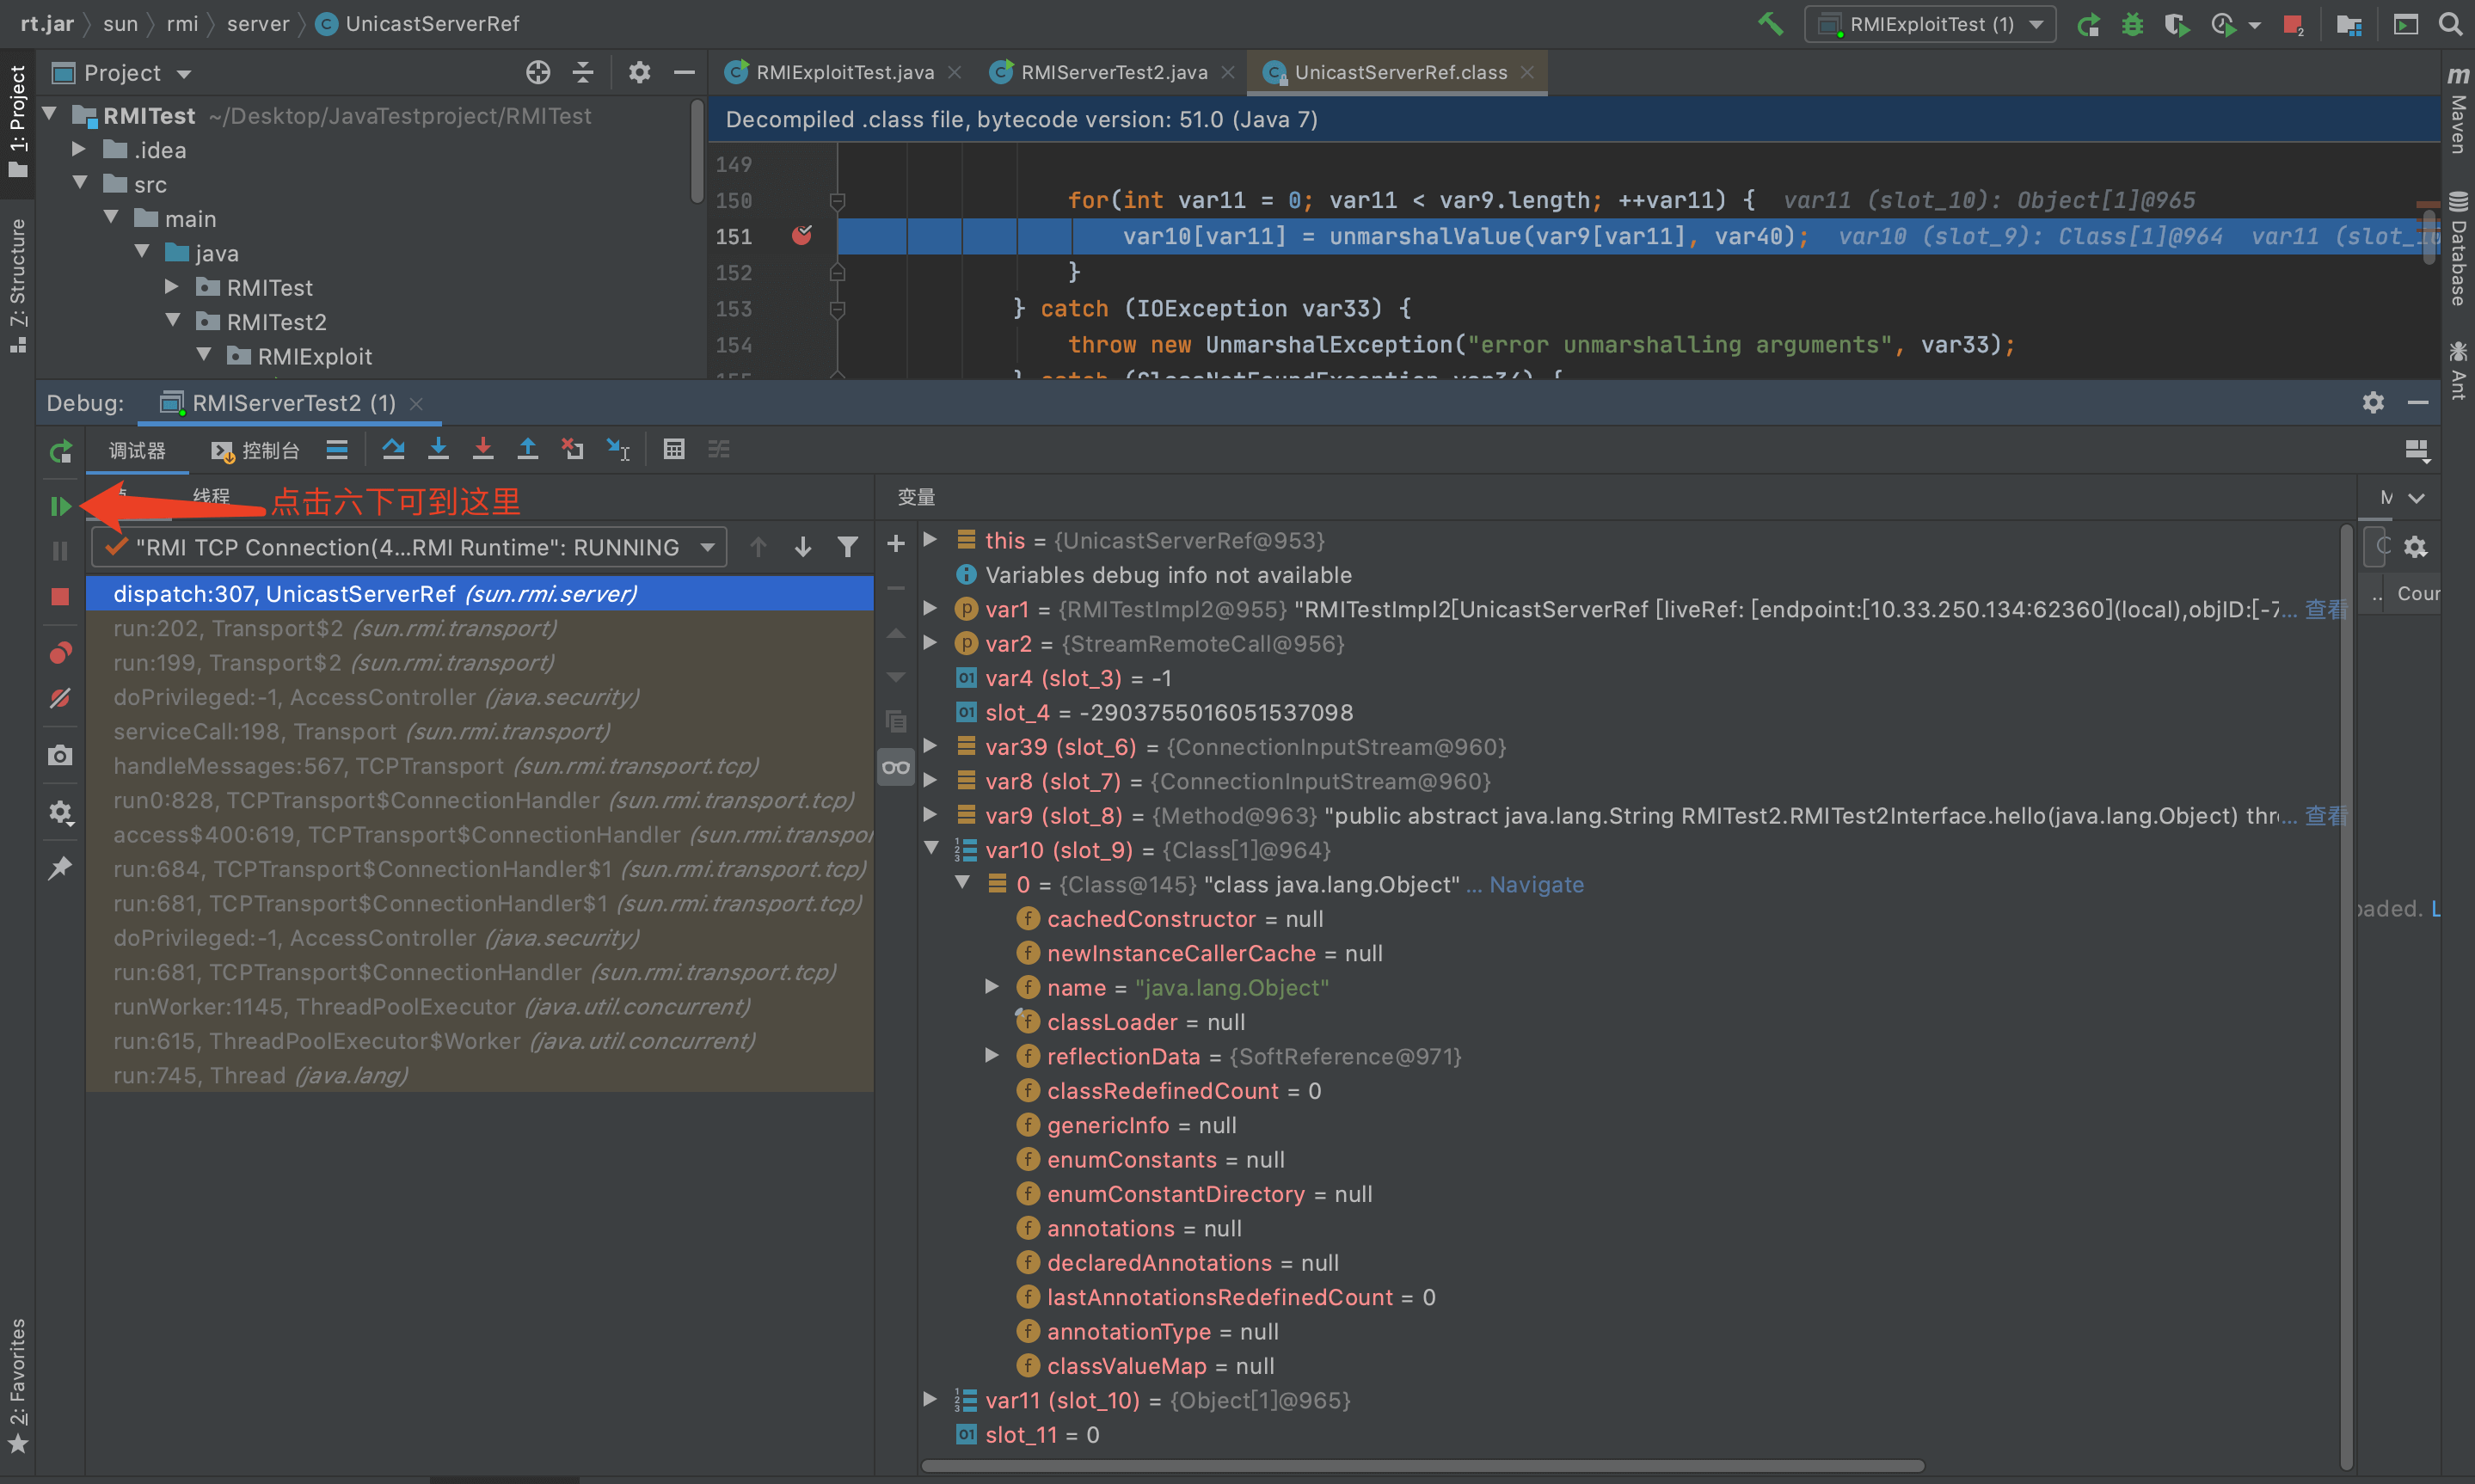Click 查看 link on var1 row
The height and width of the screenshot is (1484, 2475).
[2324, 609]
